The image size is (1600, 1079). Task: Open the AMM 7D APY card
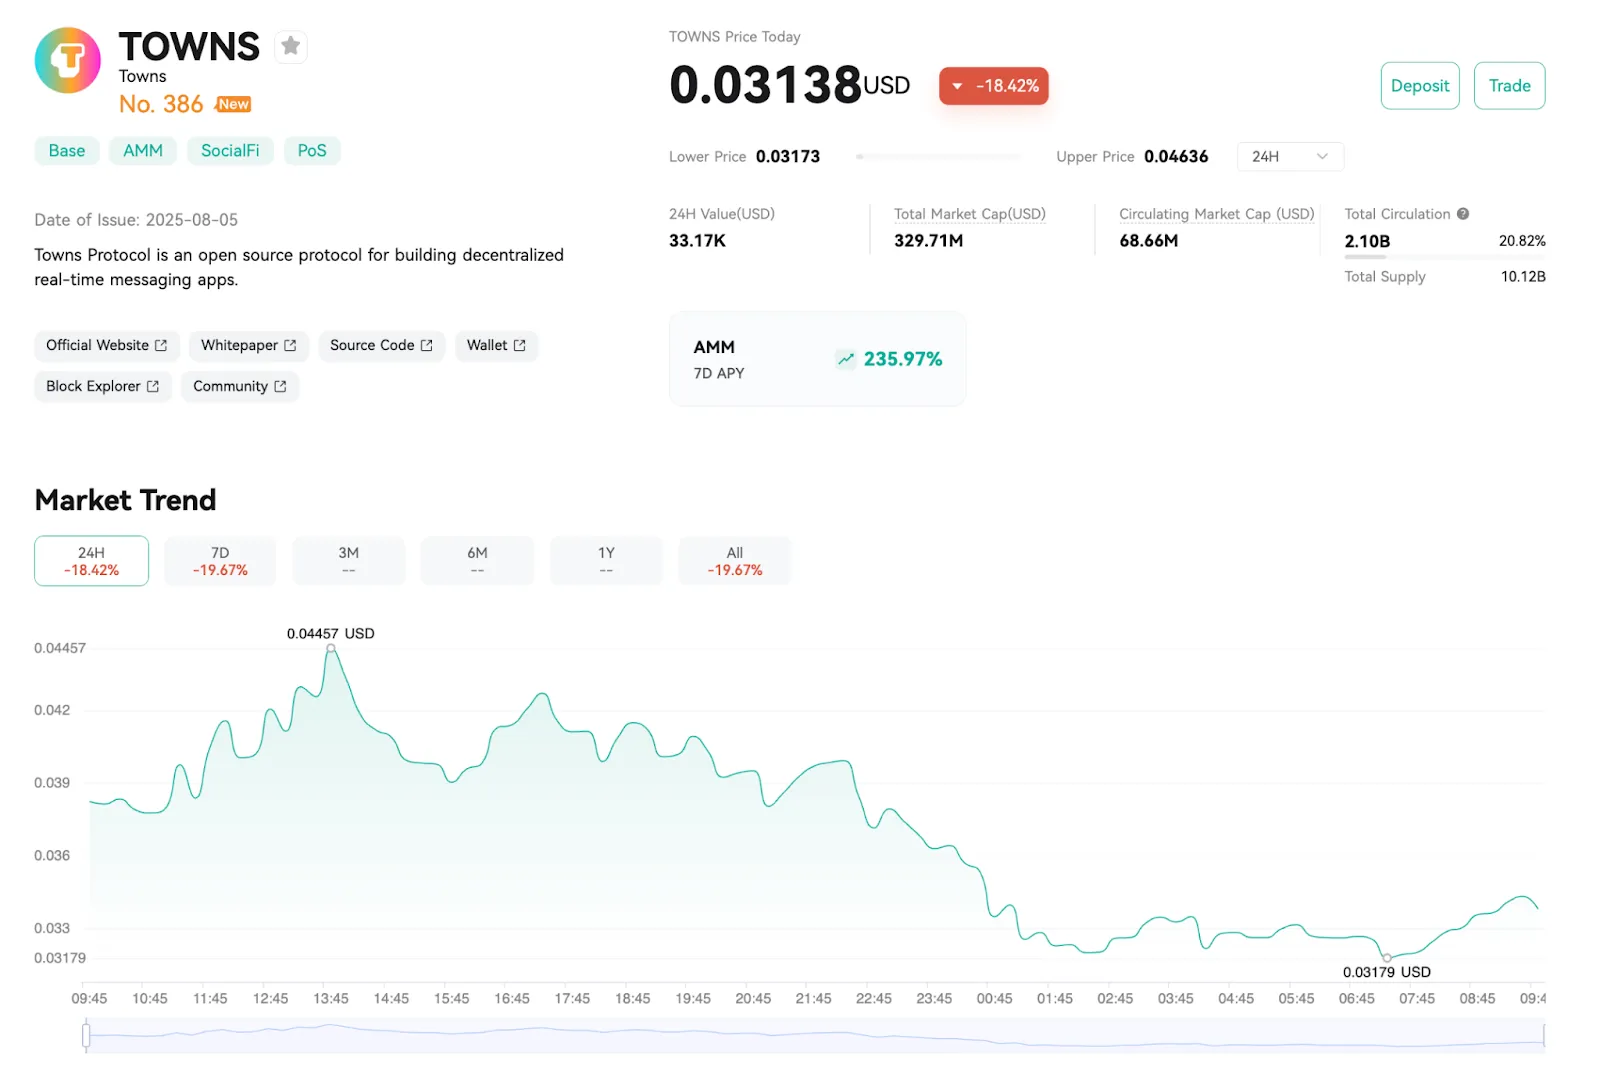coord(818,359)
